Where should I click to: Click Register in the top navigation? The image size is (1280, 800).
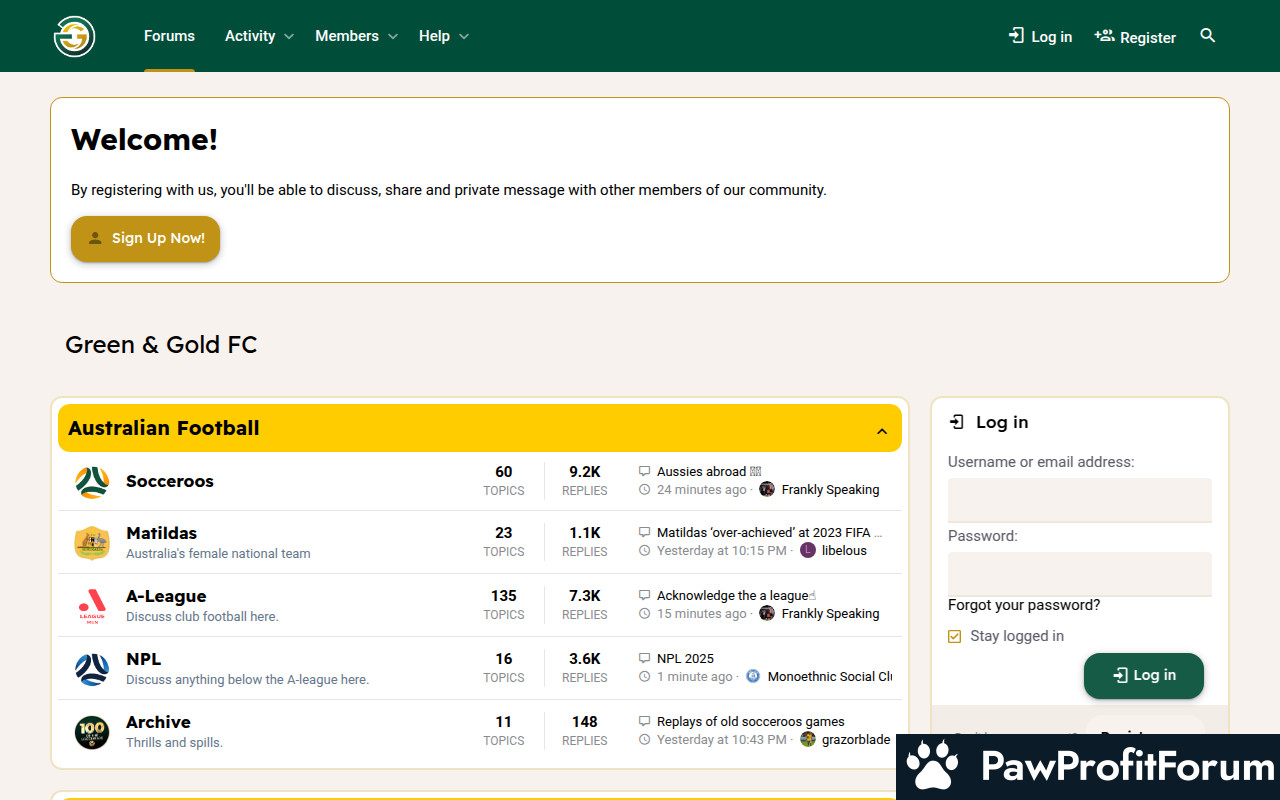(1135, 37)
